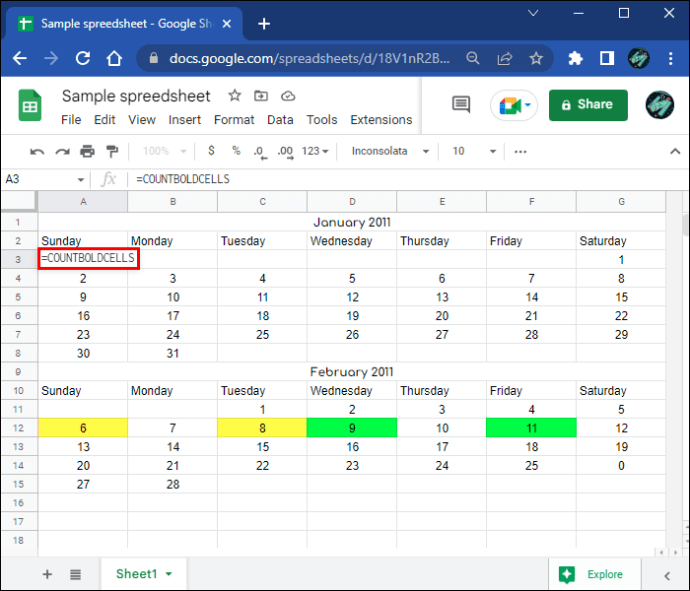Bookmark this page with star icon

(536, 58)
